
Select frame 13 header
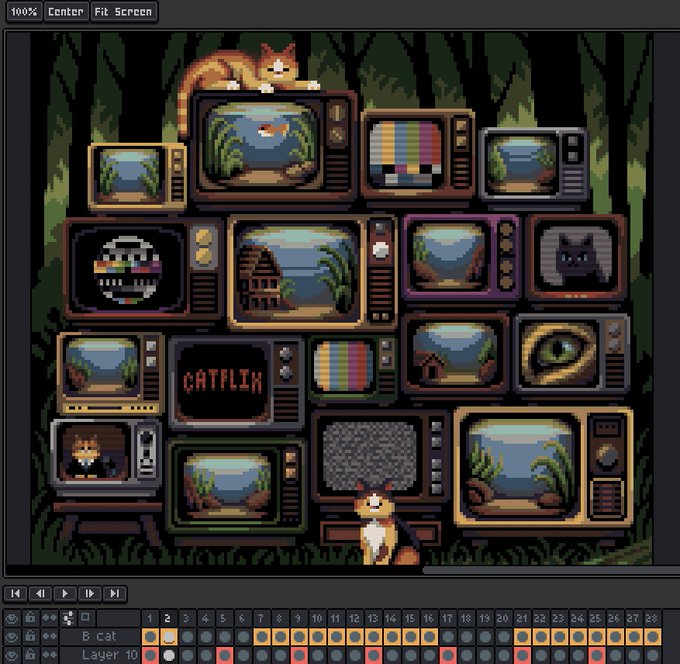coord(373,618)
